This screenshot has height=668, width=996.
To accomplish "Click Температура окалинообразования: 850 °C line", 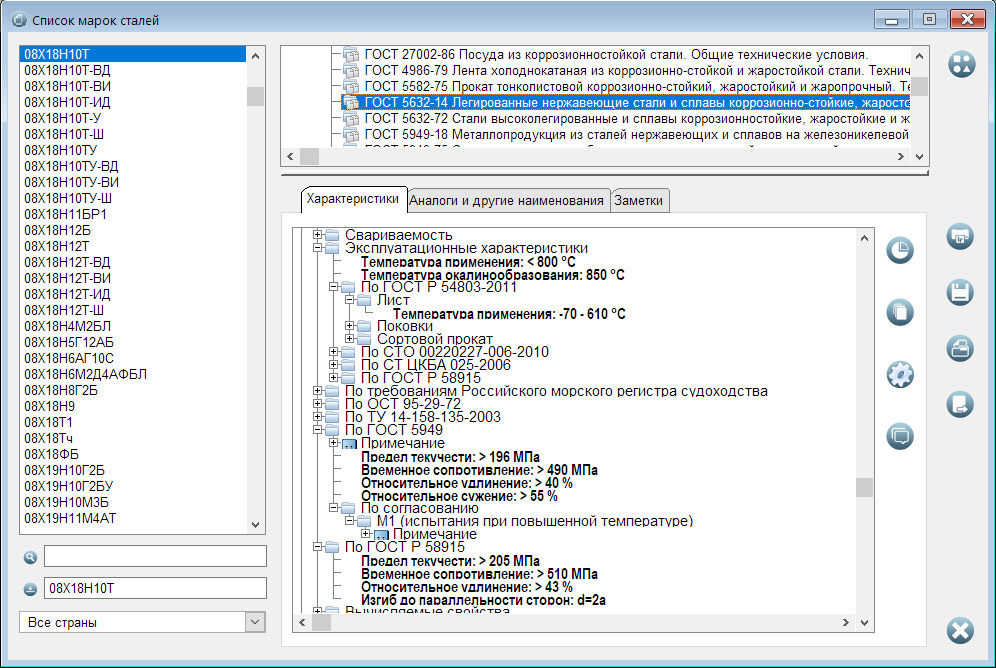I will tap(493, 275).
